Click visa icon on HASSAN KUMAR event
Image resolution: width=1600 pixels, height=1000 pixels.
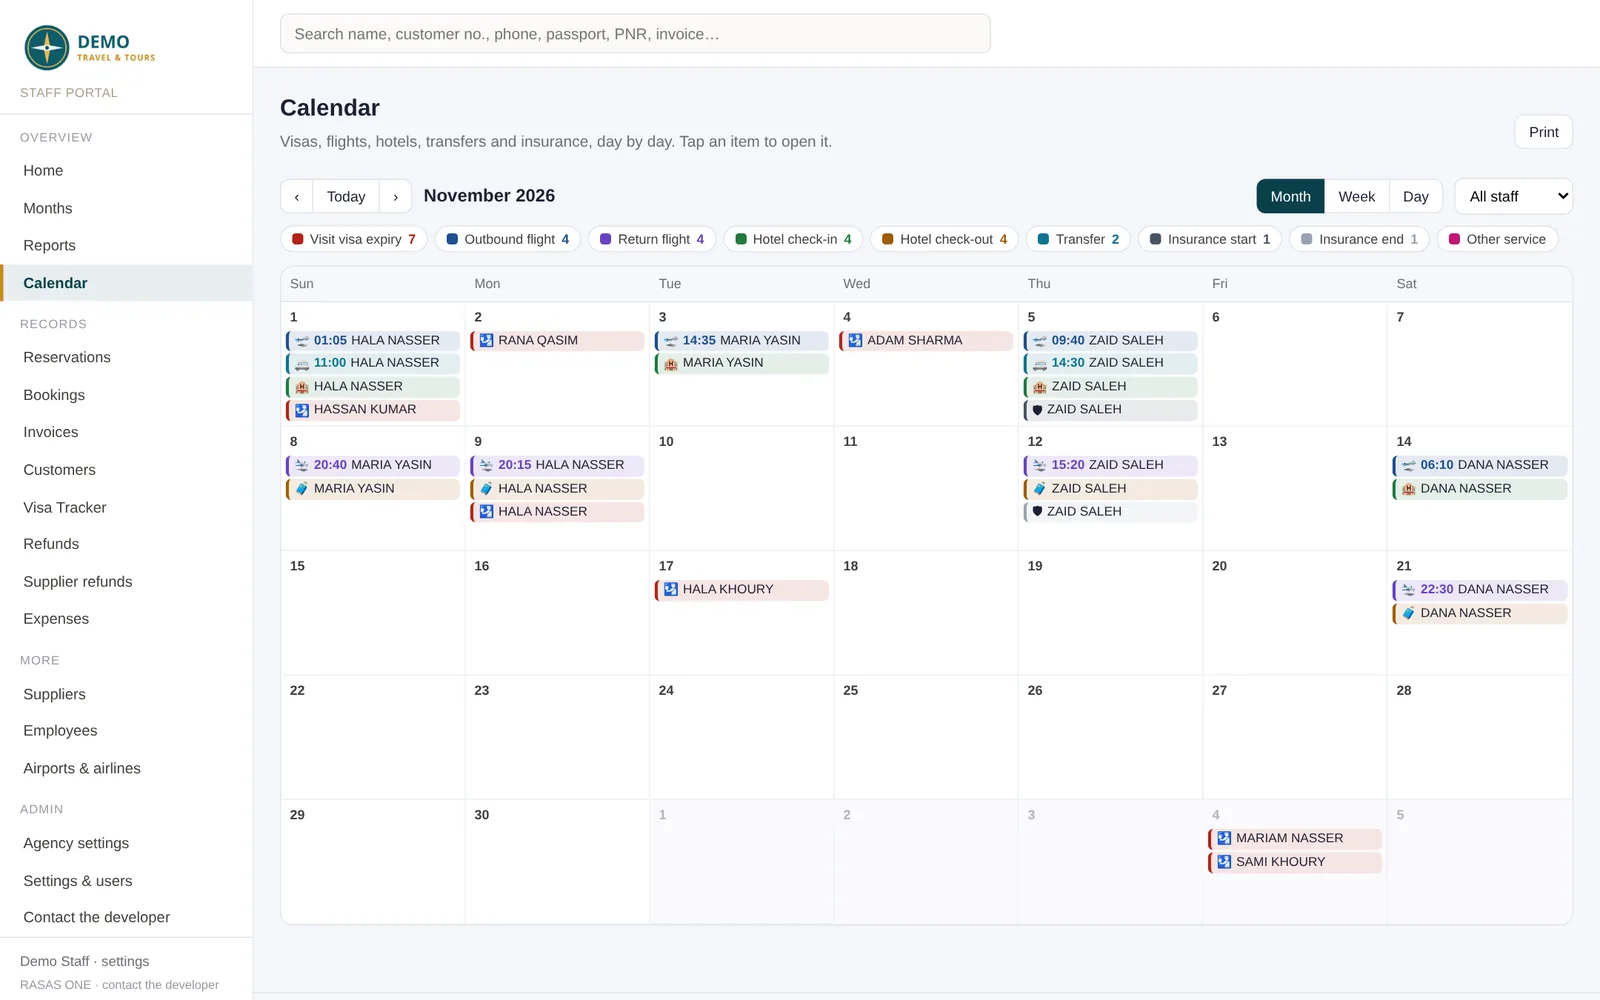tap(302, 410)
